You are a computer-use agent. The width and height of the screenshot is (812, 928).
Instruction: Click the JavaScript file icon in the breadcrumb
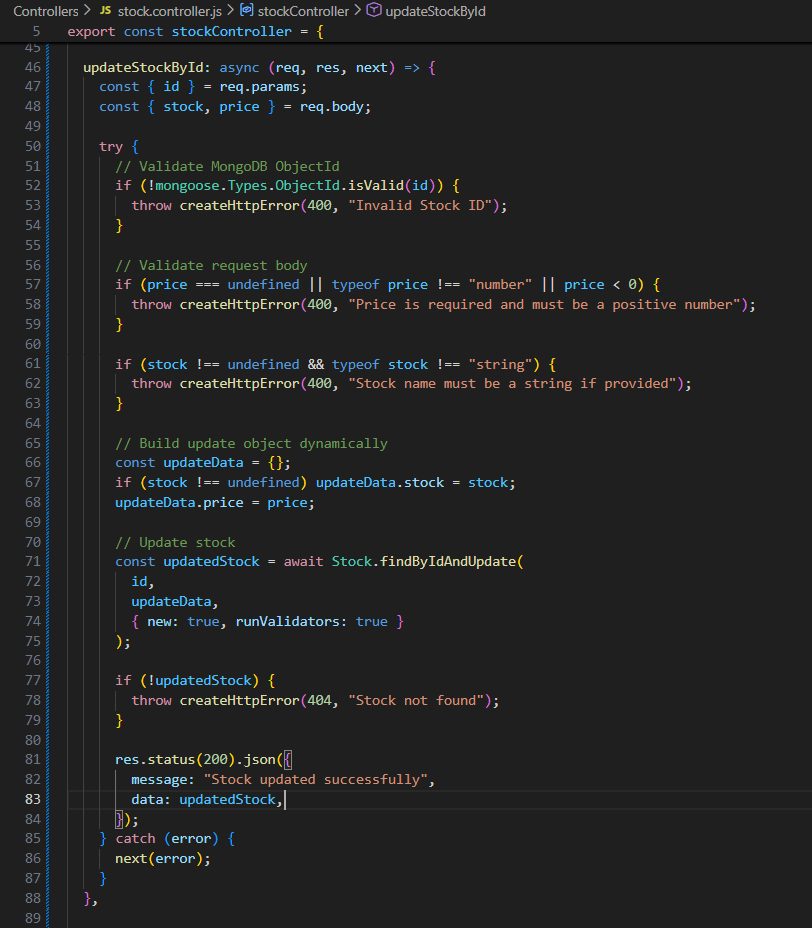coord(106,12)
